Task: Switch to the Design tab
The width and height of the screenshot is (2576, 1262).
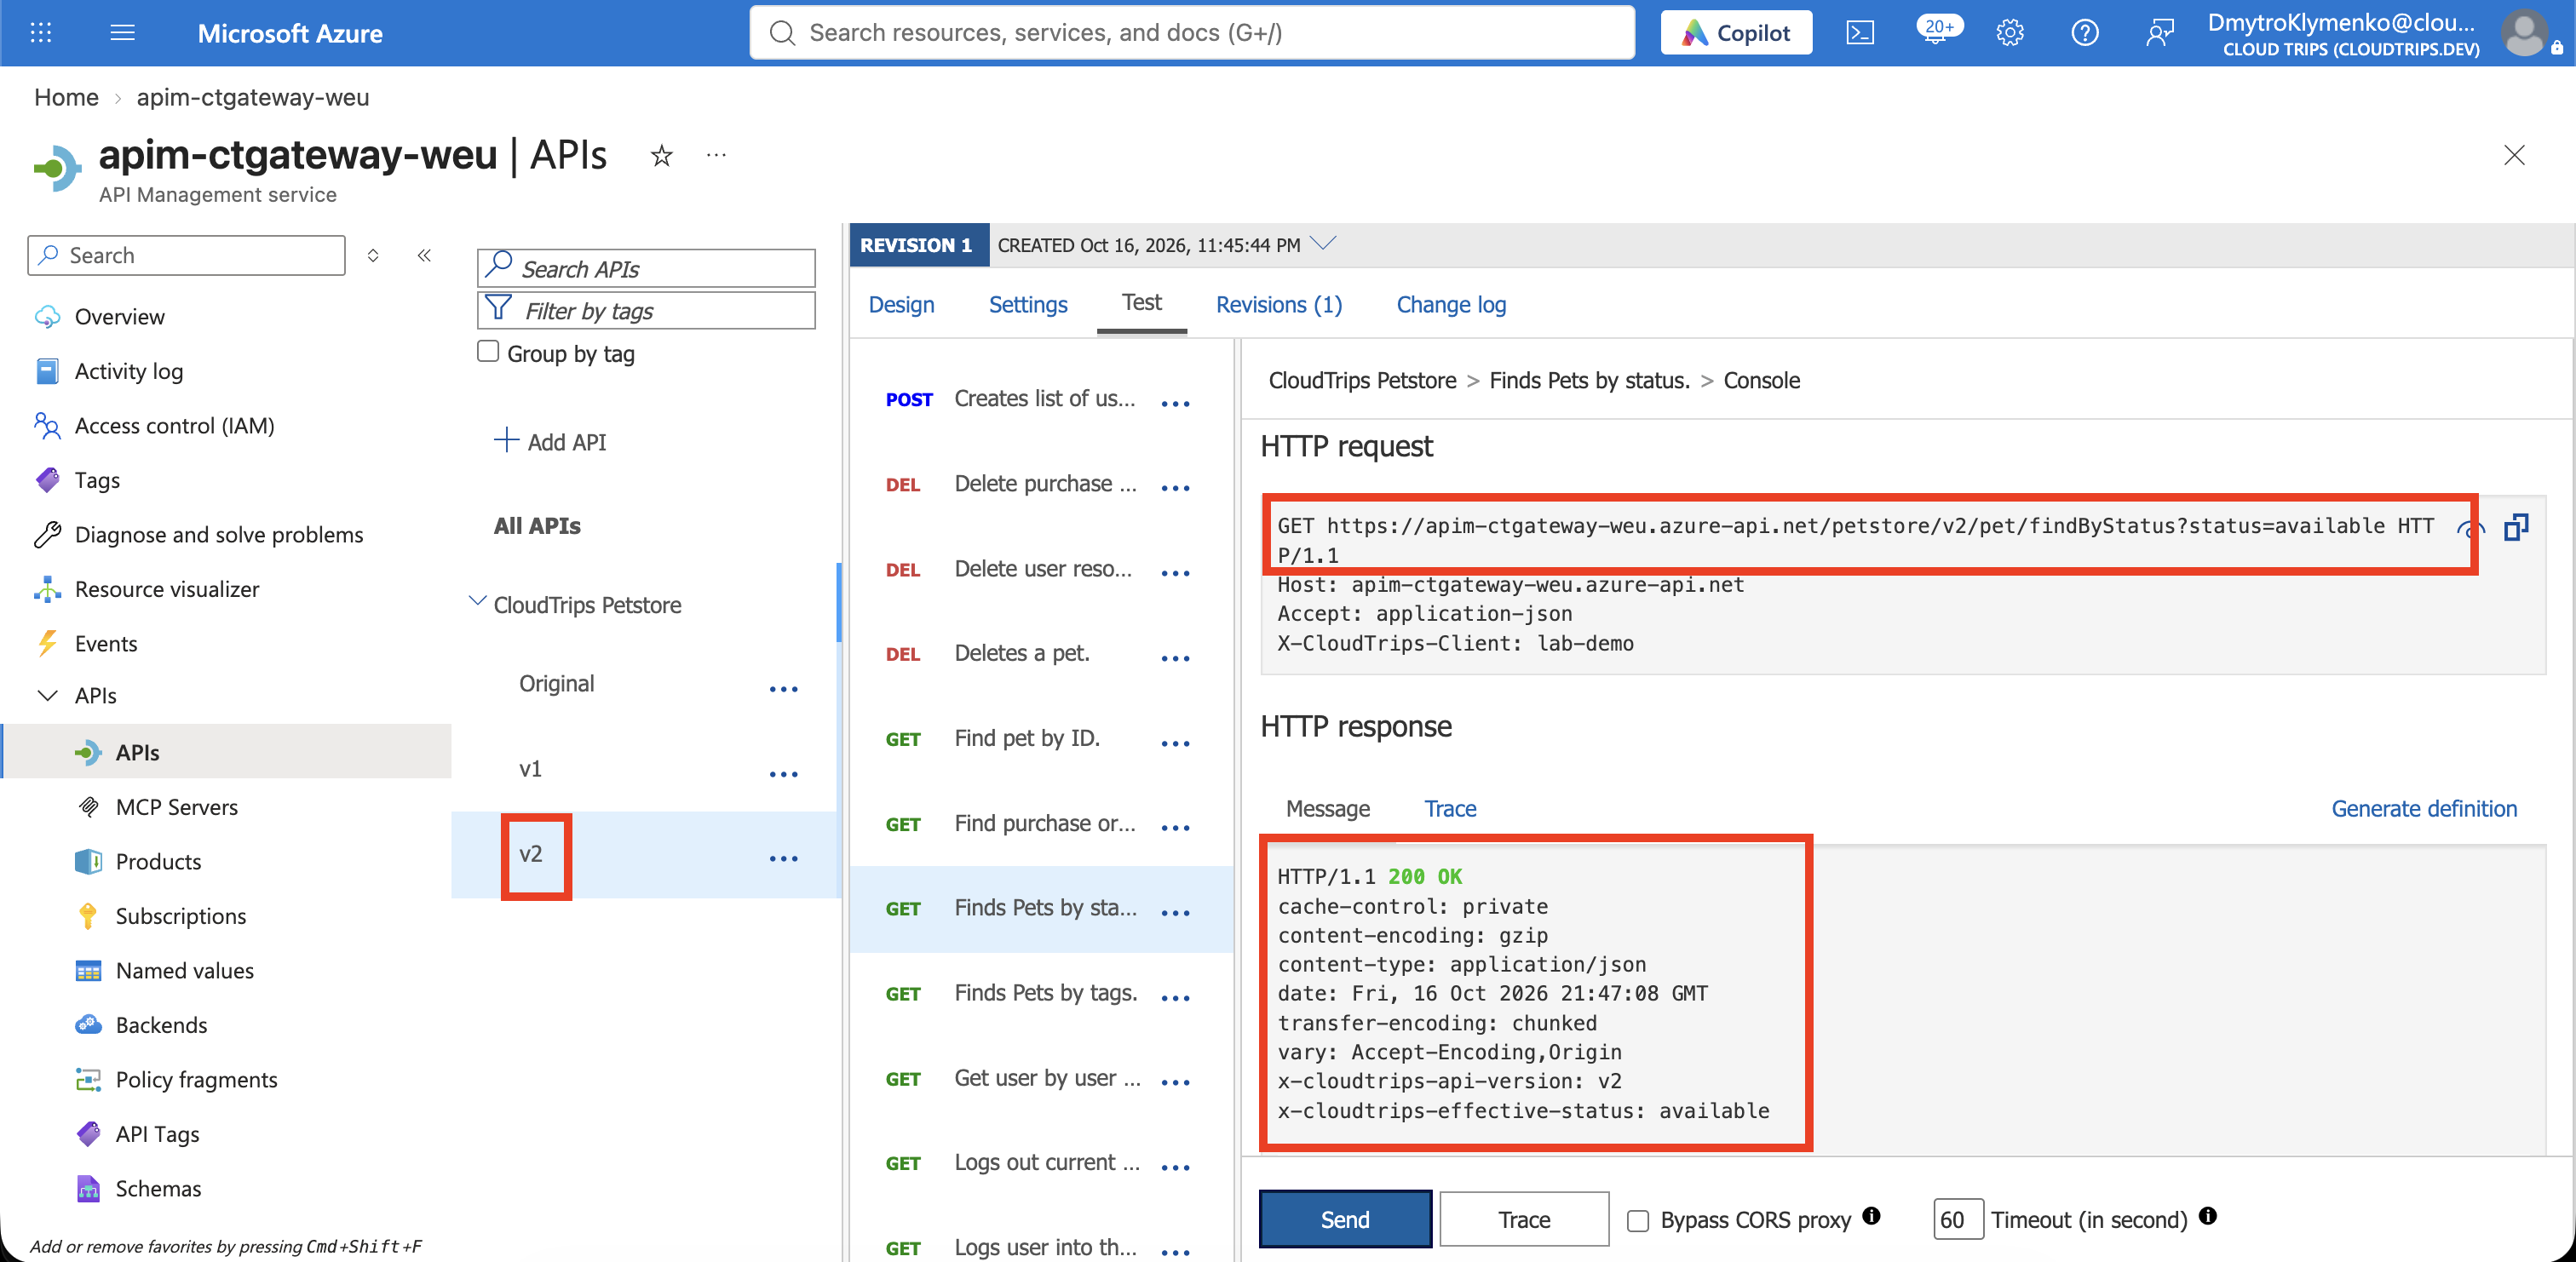Action: [x=901, y=305]
